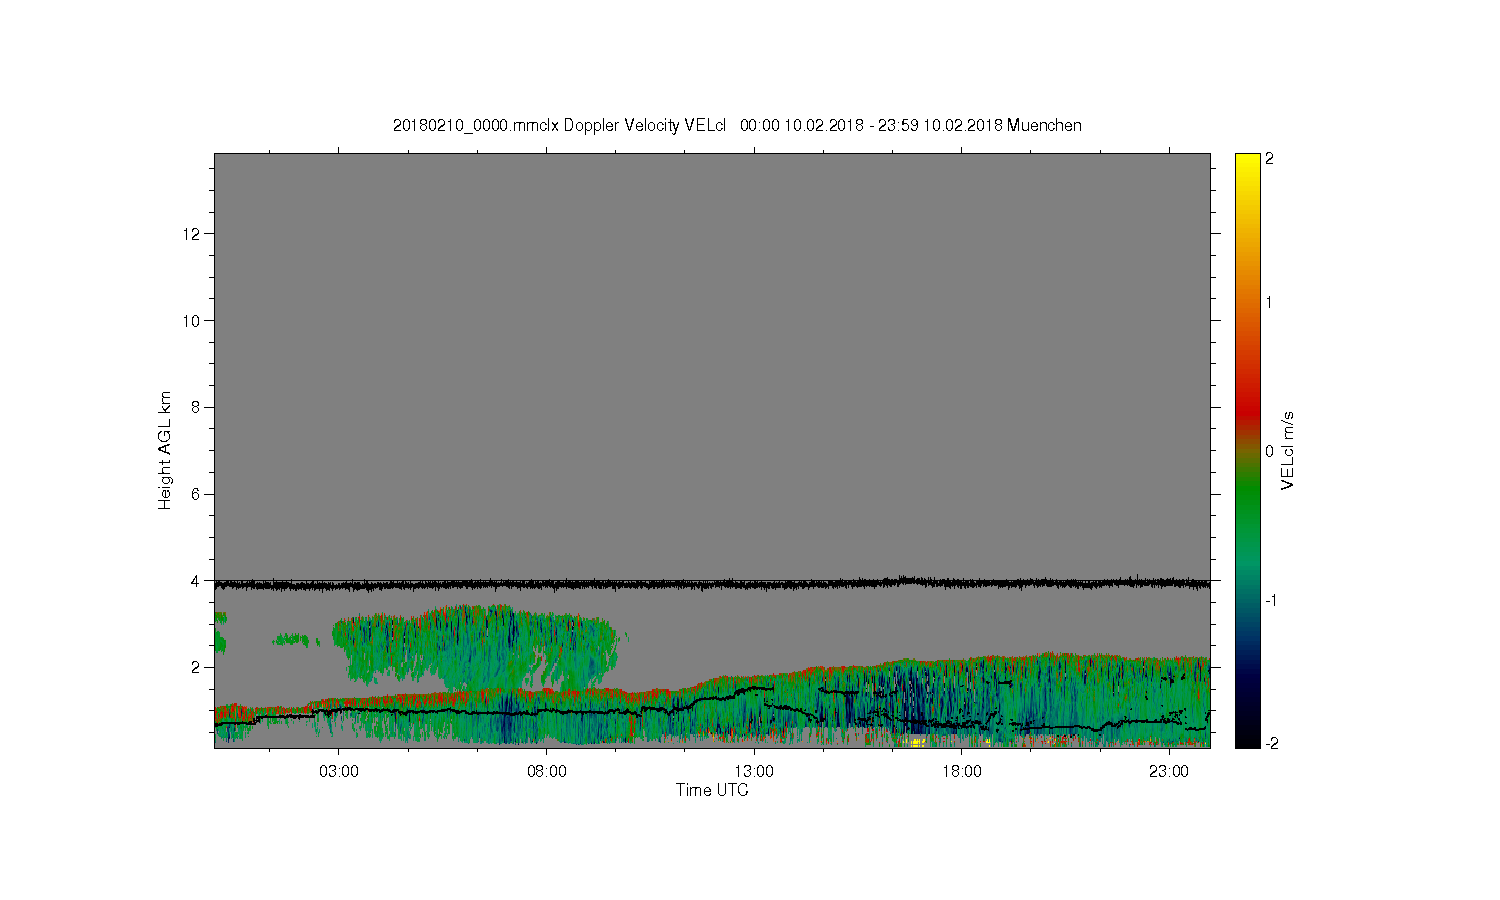The image size is (1500, 900).
Task: Click the colorbar bottom value '-2'
Action: (x=1270, y=743)
